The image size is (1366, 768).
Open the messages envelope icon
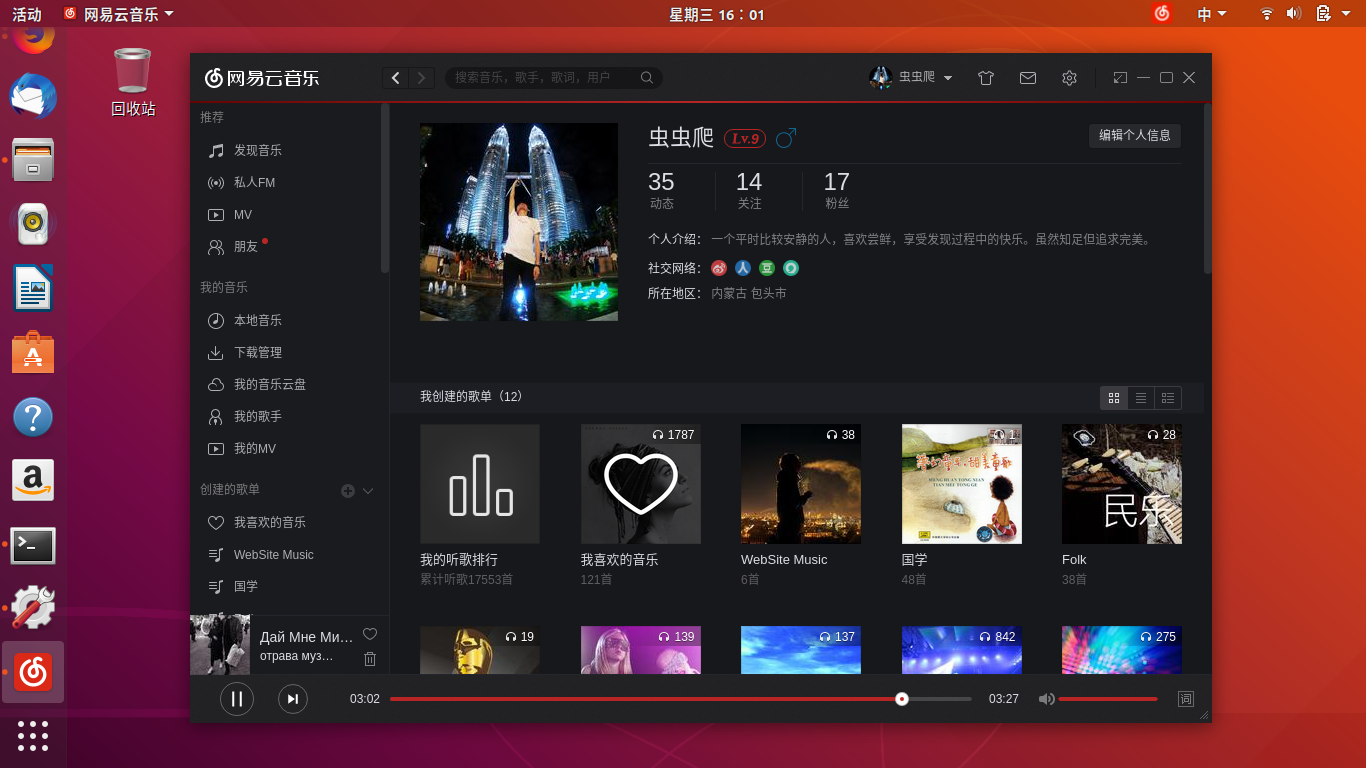1028,78
